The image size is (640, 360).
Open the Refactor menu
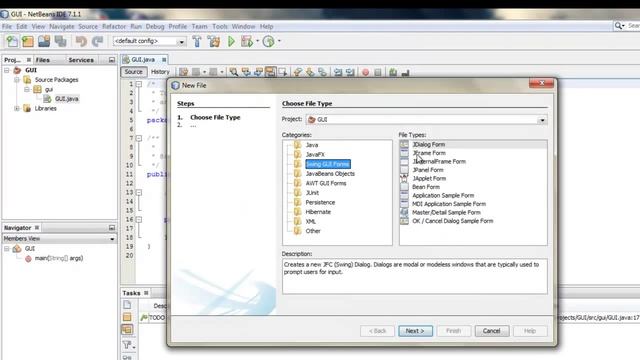coord(114,27)
